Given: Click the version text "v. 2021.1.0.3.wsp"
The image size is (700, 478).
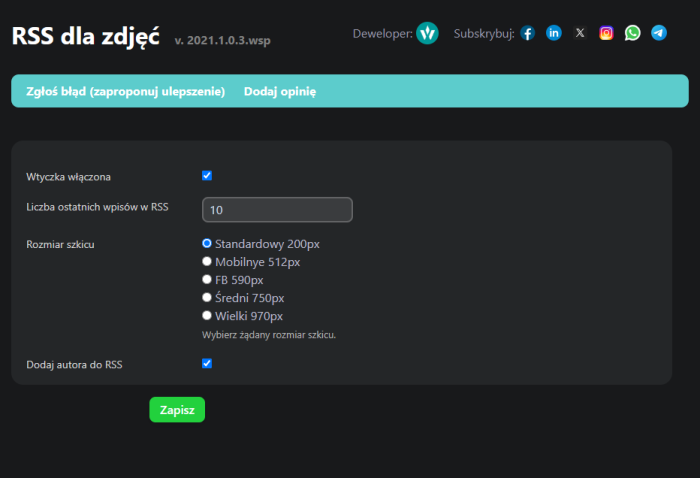Looking at the screenshot, I should pos(222,41).
